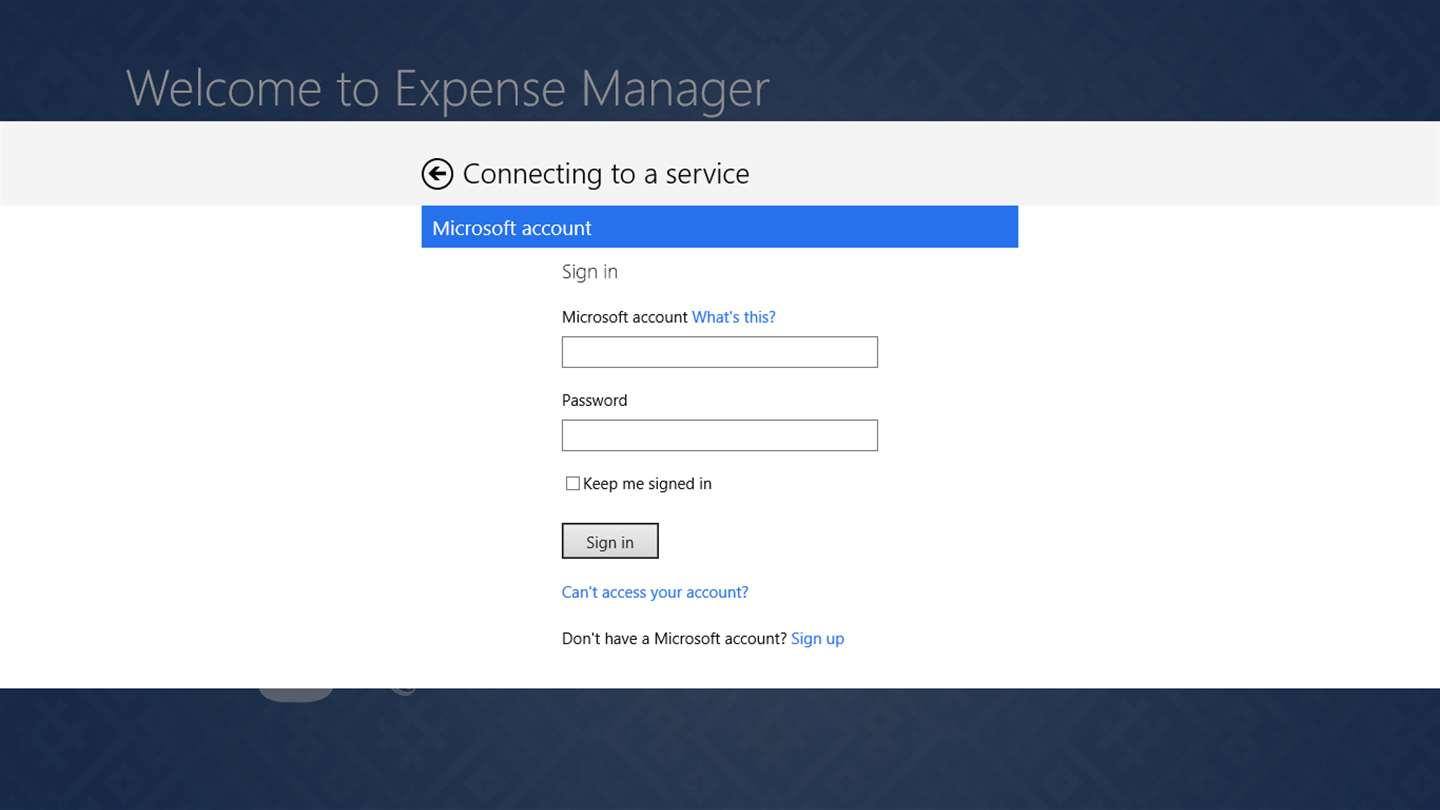Click the Connecting to a service title
The height and width of the screenshot is (810, 1440).
(606, 174)
